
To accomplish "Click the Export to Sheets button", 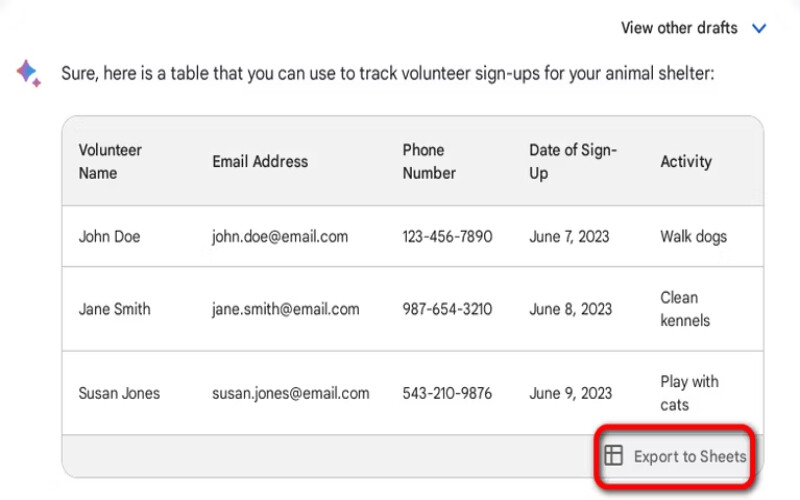I will click(676, 456).
